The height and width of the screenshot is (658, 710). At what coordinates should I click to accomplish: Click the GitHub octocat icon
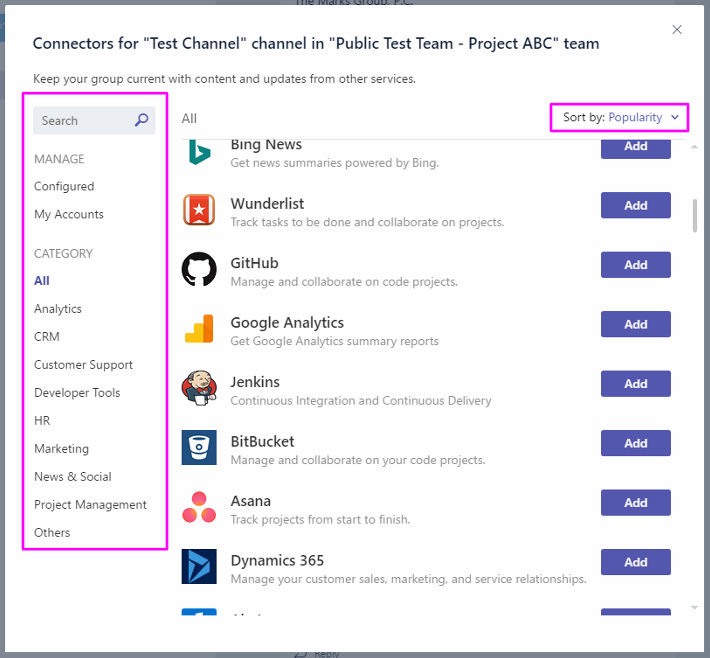199,269
